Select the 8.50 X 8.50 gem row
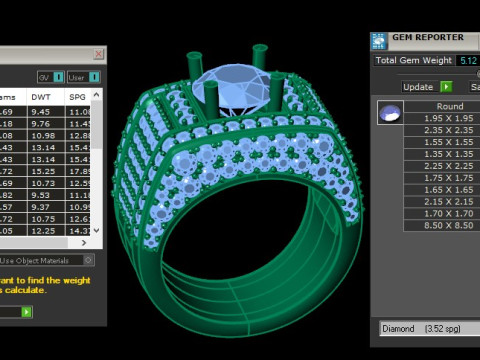Viewport: 480px width, 360px height. pos(448,226)
